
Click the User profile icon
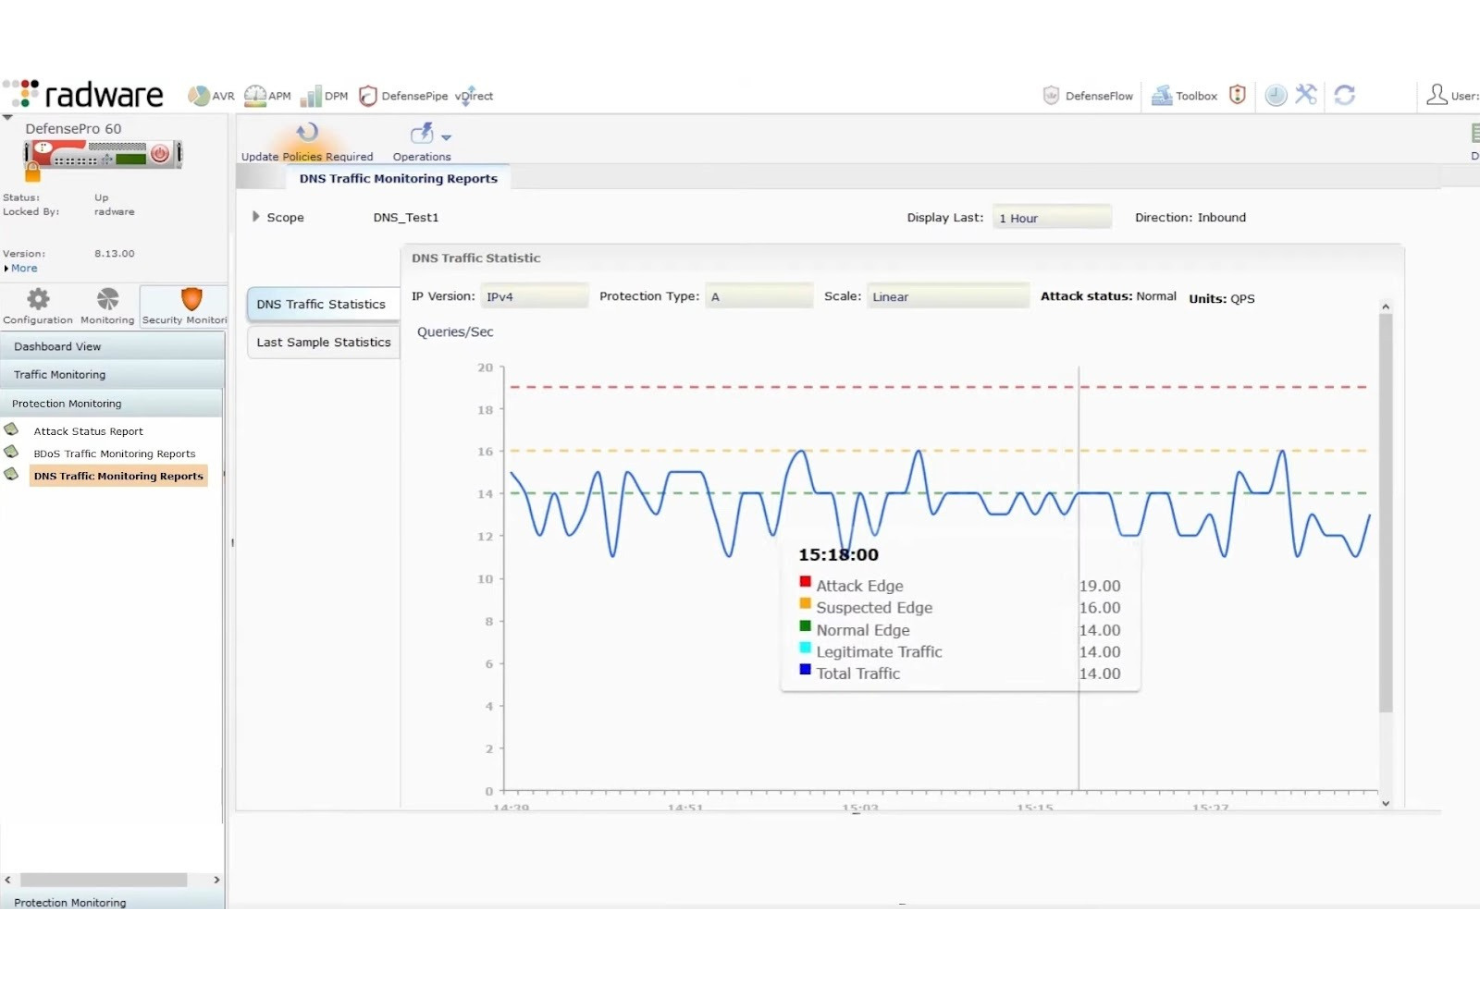pyautogui.click(x=1437, y=94)
